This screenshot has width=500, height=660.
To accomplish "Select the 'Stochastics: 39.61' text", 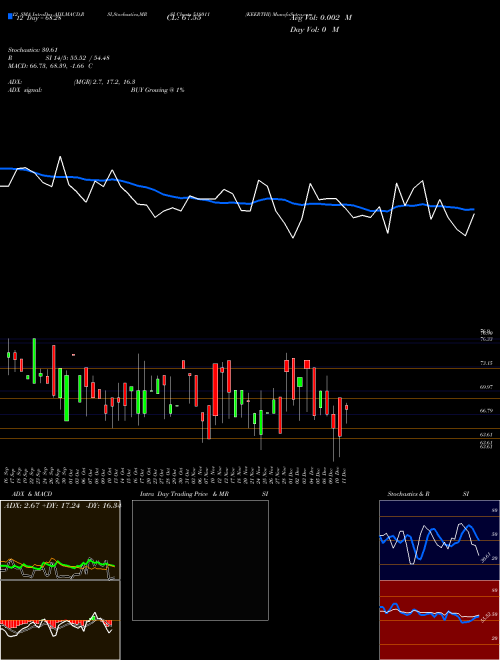I will click(x=33, y=50).
